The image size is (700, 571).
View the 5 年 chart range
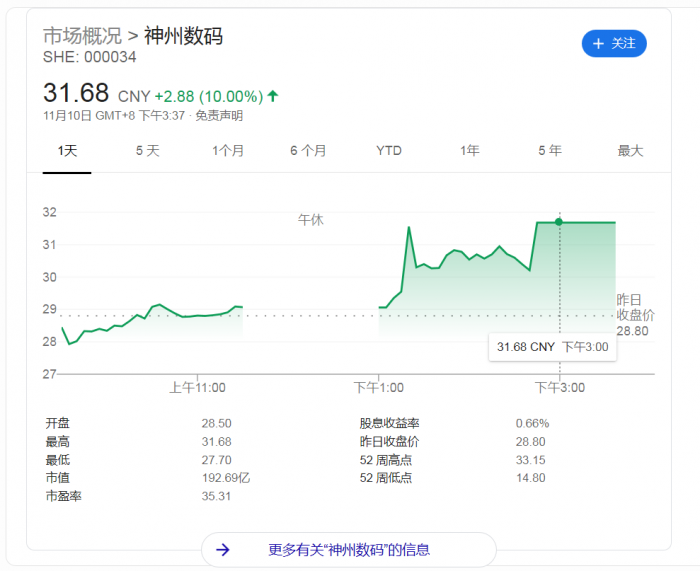549,151
